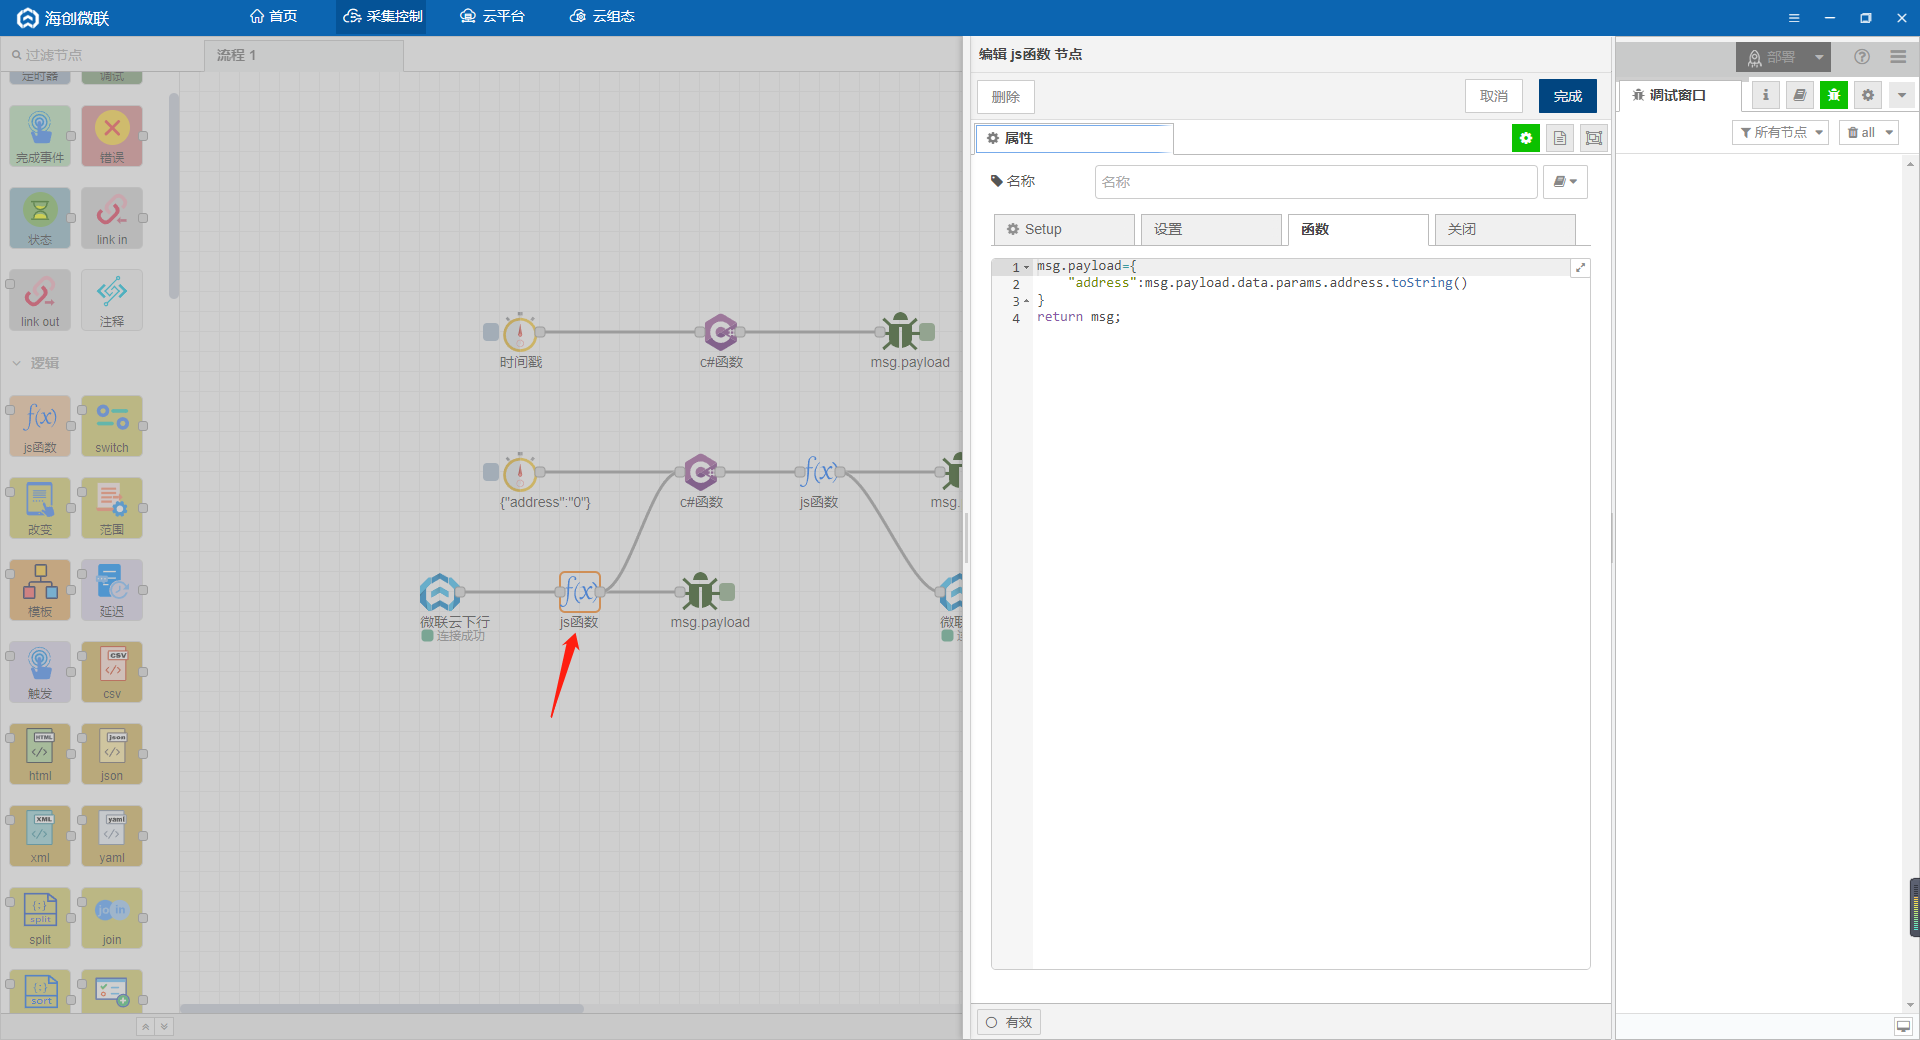This screenshot has height=1040, width=1920.
Task: Select the 延迟 delay palette node
Action: click(112, 590)
